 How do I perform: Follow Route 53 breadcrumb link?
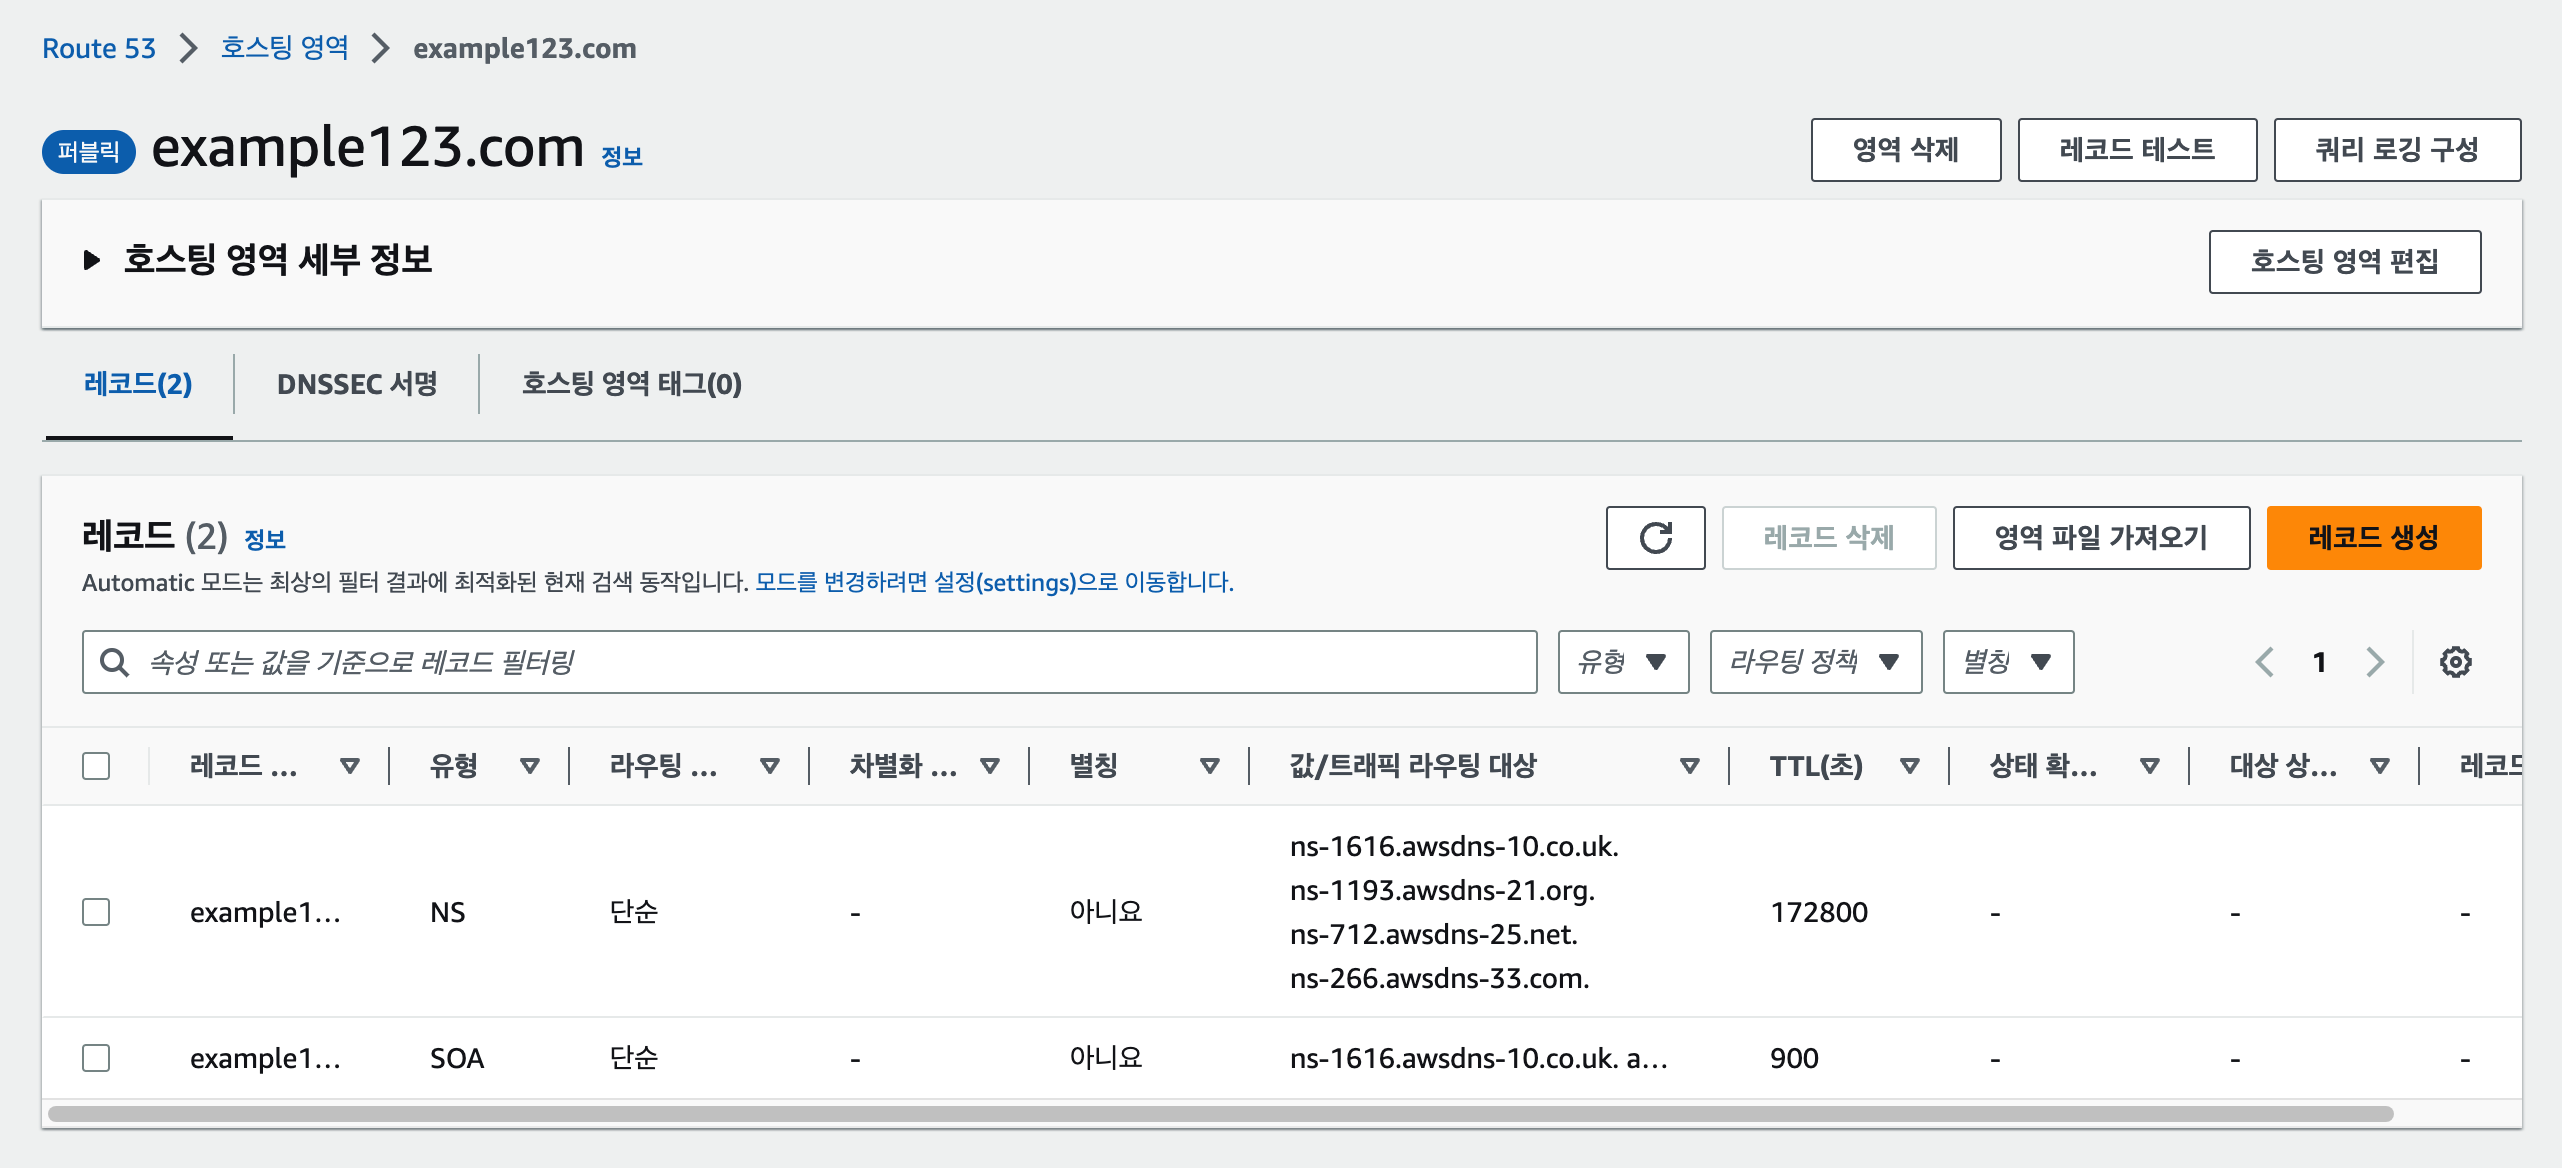click(99, 48)
